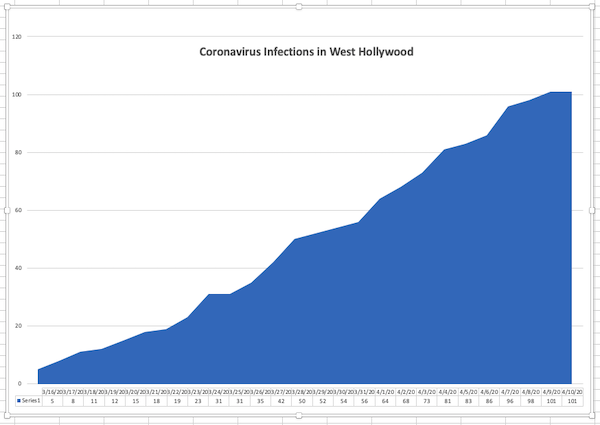This screenshot has height=425, width=600.
Task: Click the 4/1/20 date header cell
Action: pyautogui.click(x=385, y=392)
